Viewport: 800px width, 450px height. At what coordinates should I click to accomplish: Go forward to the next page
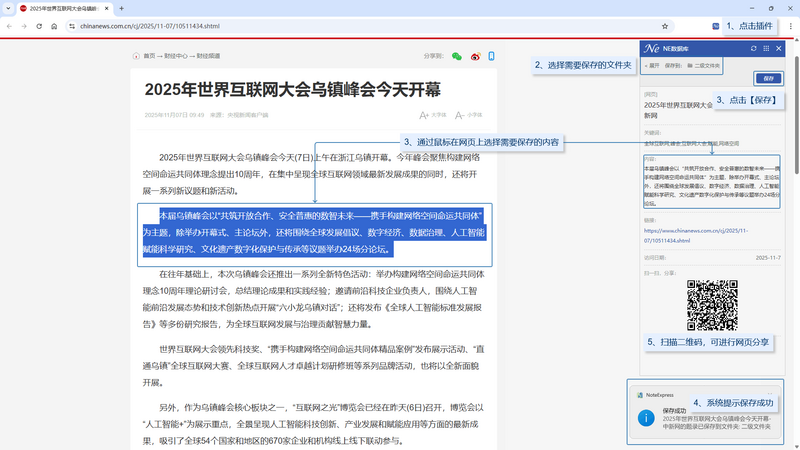coord(24,26)
